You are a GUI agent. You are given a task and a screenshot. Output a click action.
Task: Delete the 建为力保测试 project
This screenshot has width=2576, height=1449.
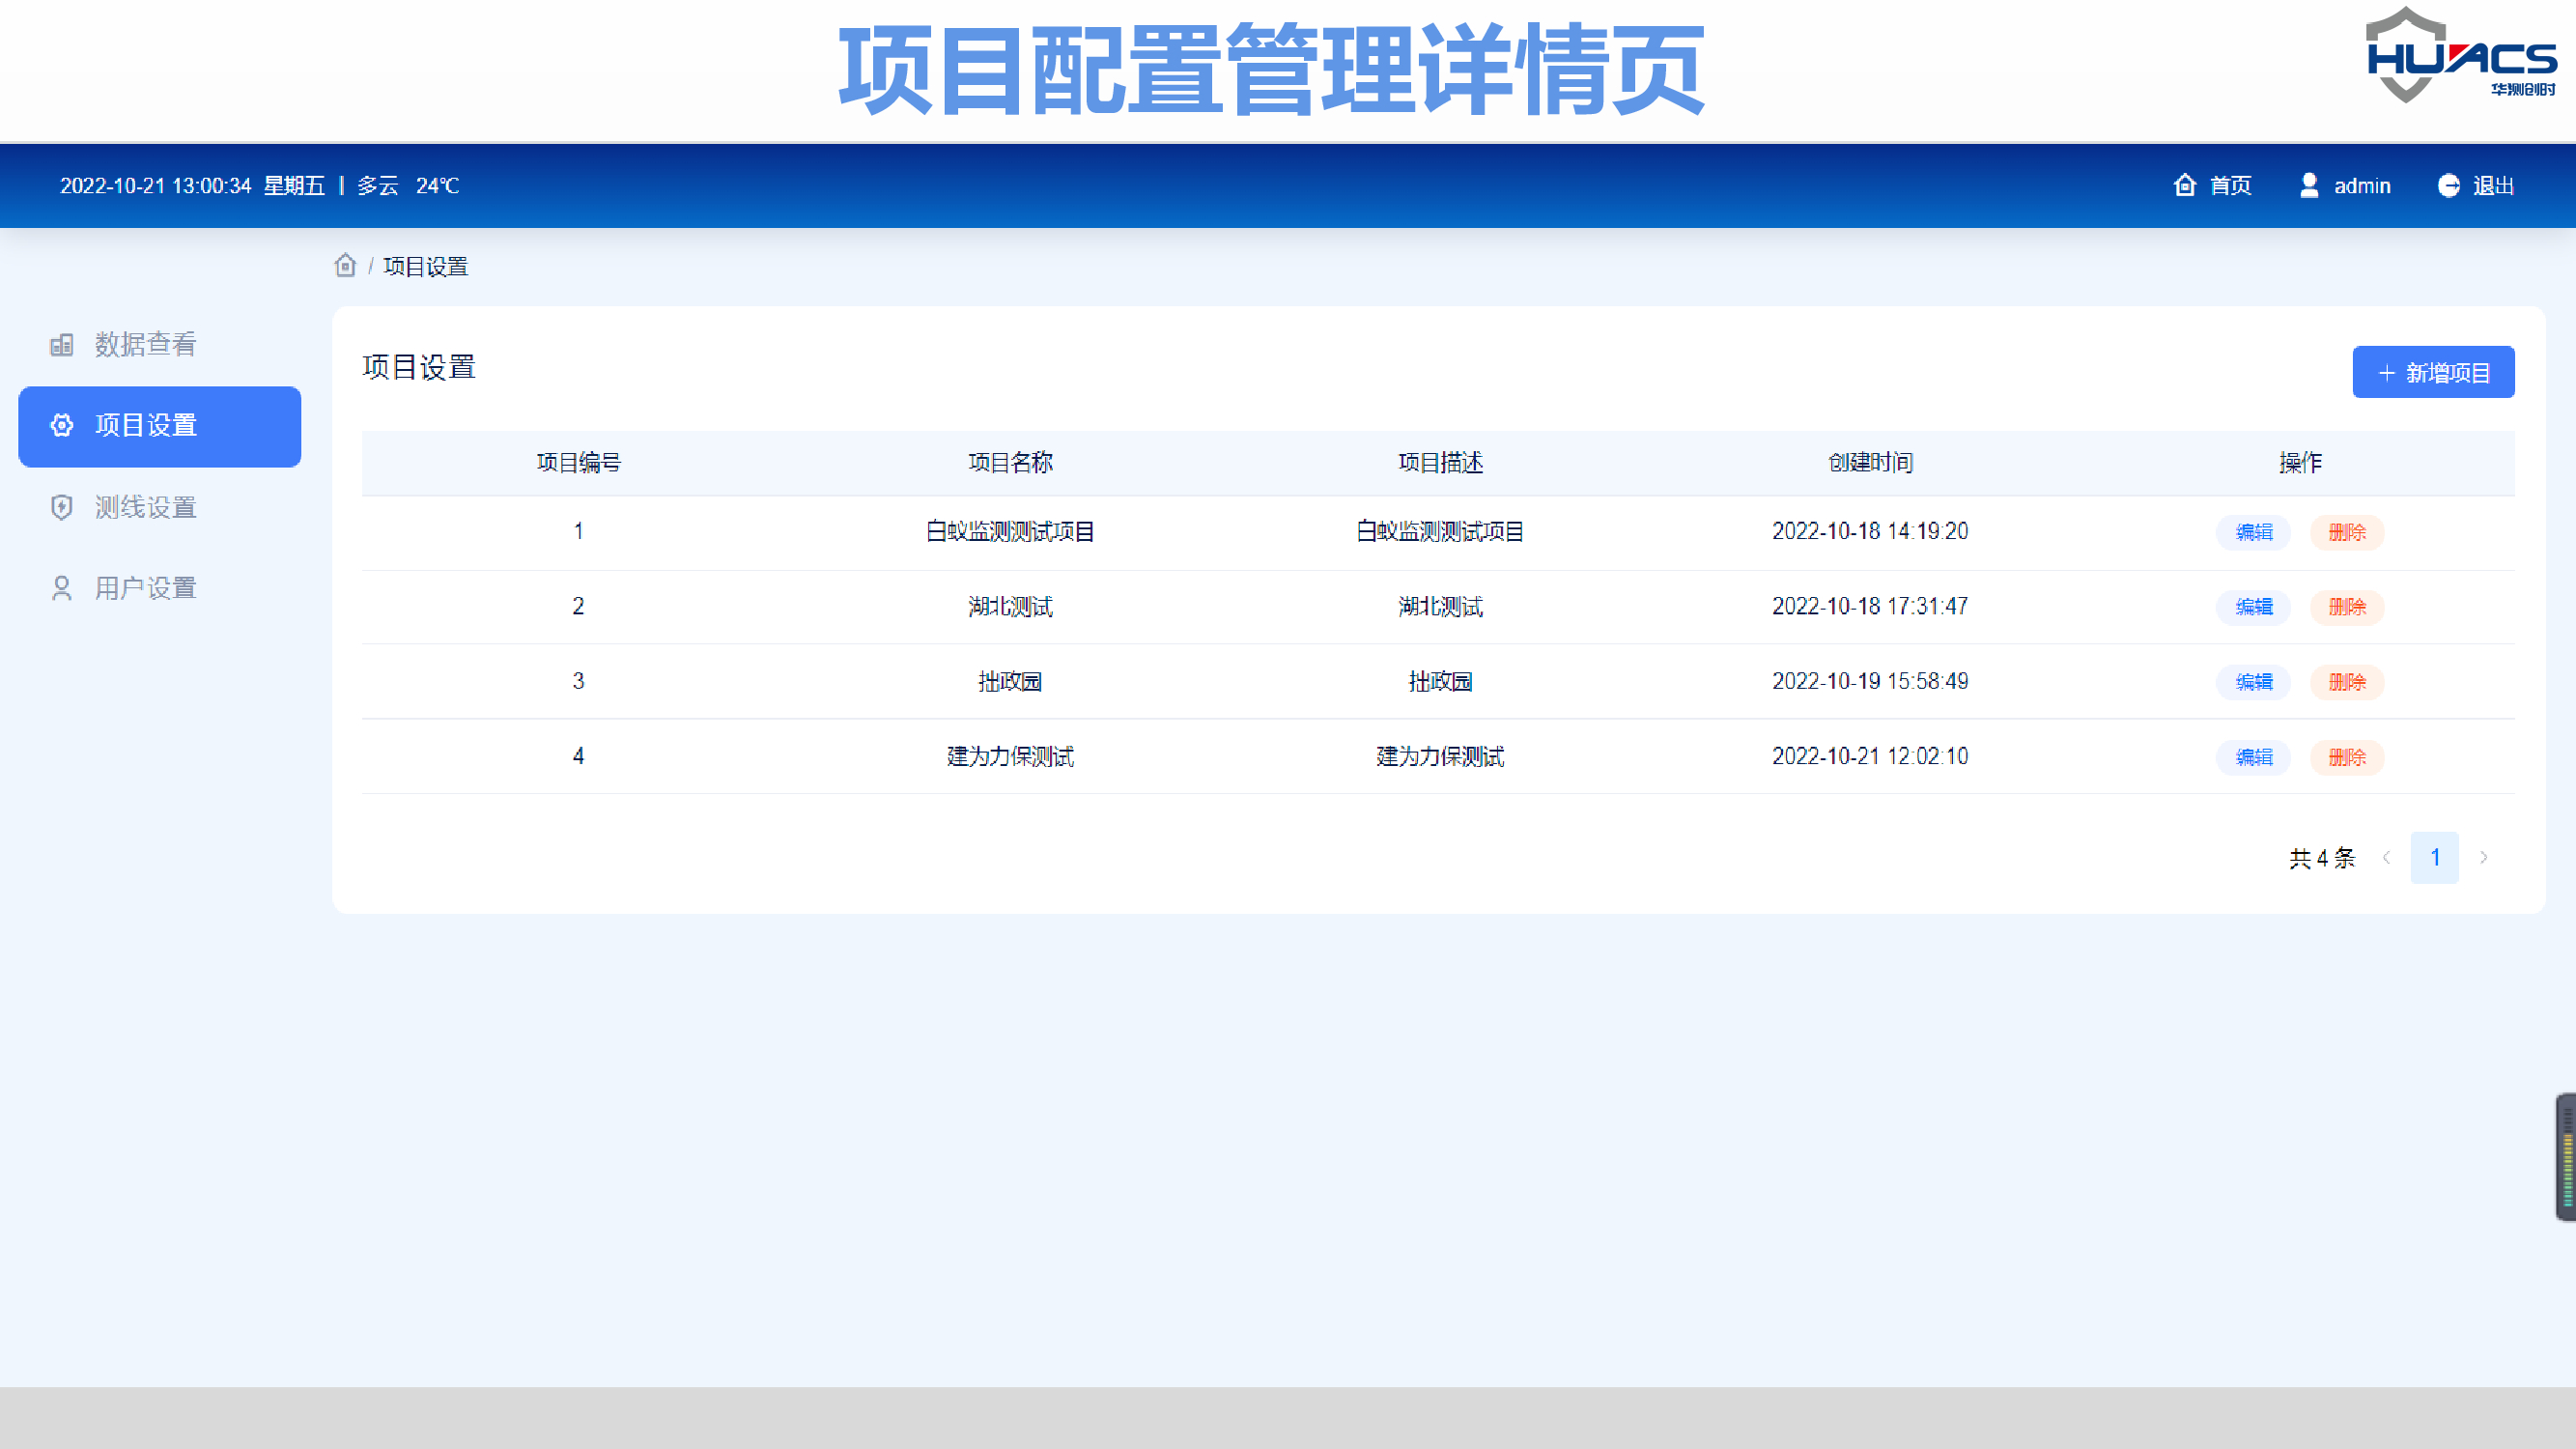(x=2346, y=757)
